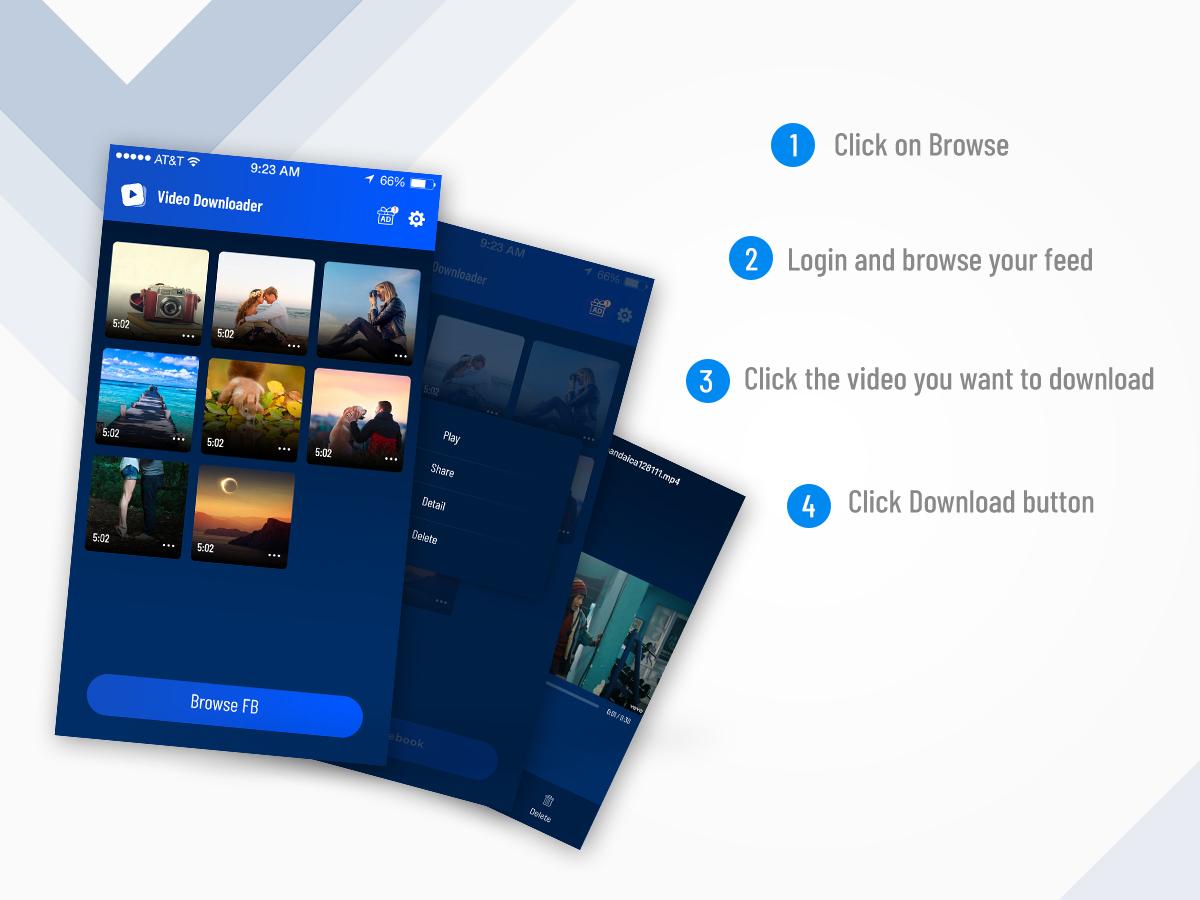Choose Delete in the context menu
The width and height of the screenshot is (1200, 900).
click(x=424, y=538)
